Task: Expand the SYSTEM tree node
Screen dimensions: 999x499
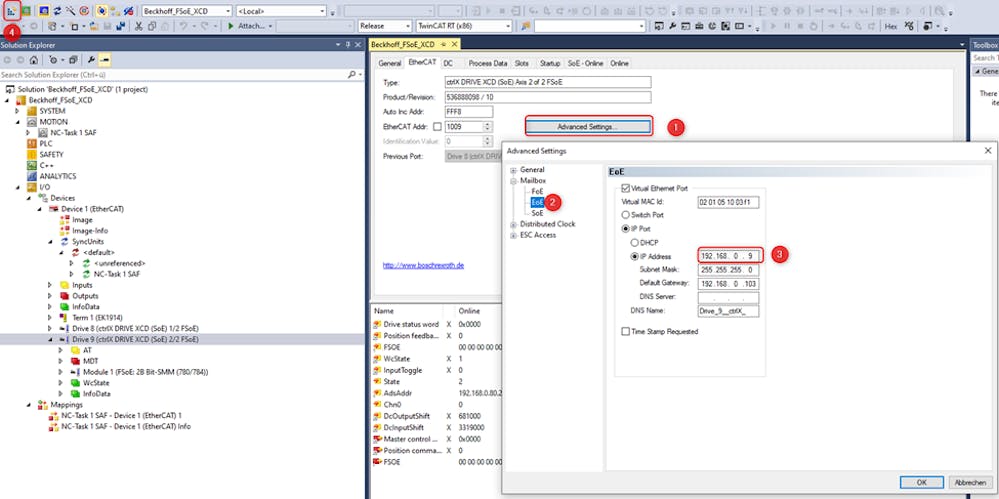Action: (18, 111)
